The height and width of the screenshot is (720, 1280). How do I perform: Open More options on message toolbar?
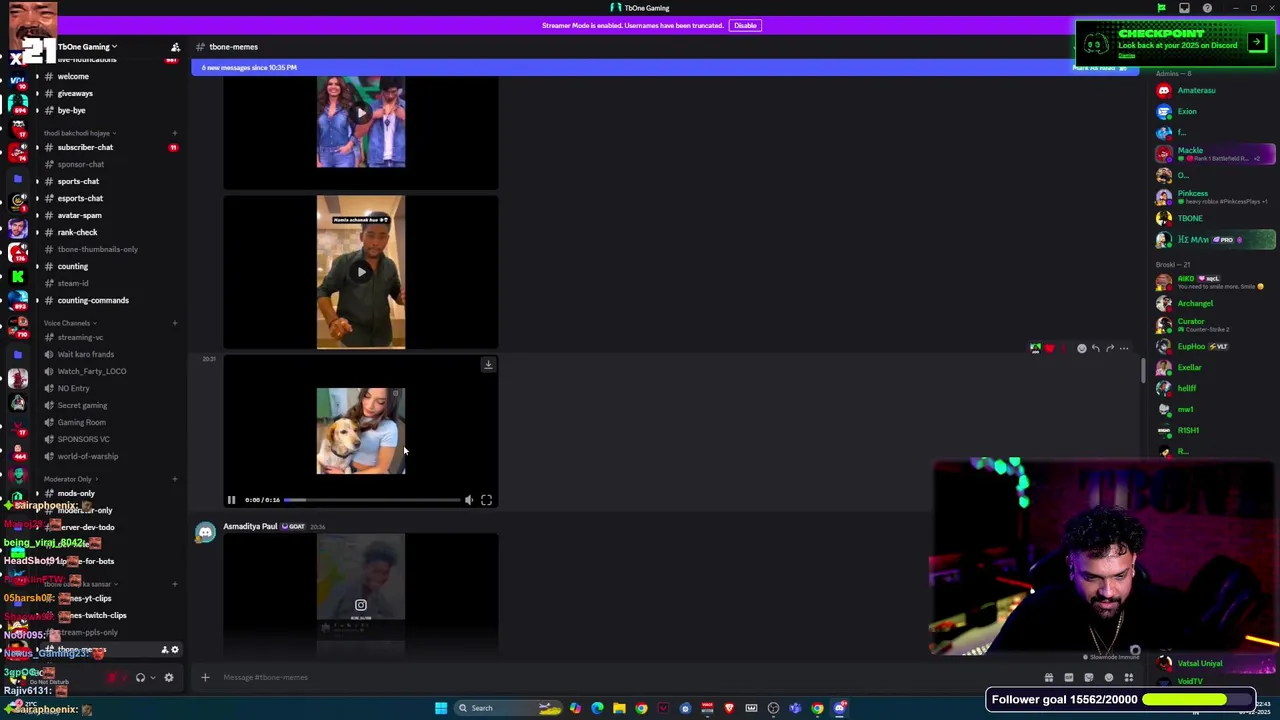click(1124, 348)
